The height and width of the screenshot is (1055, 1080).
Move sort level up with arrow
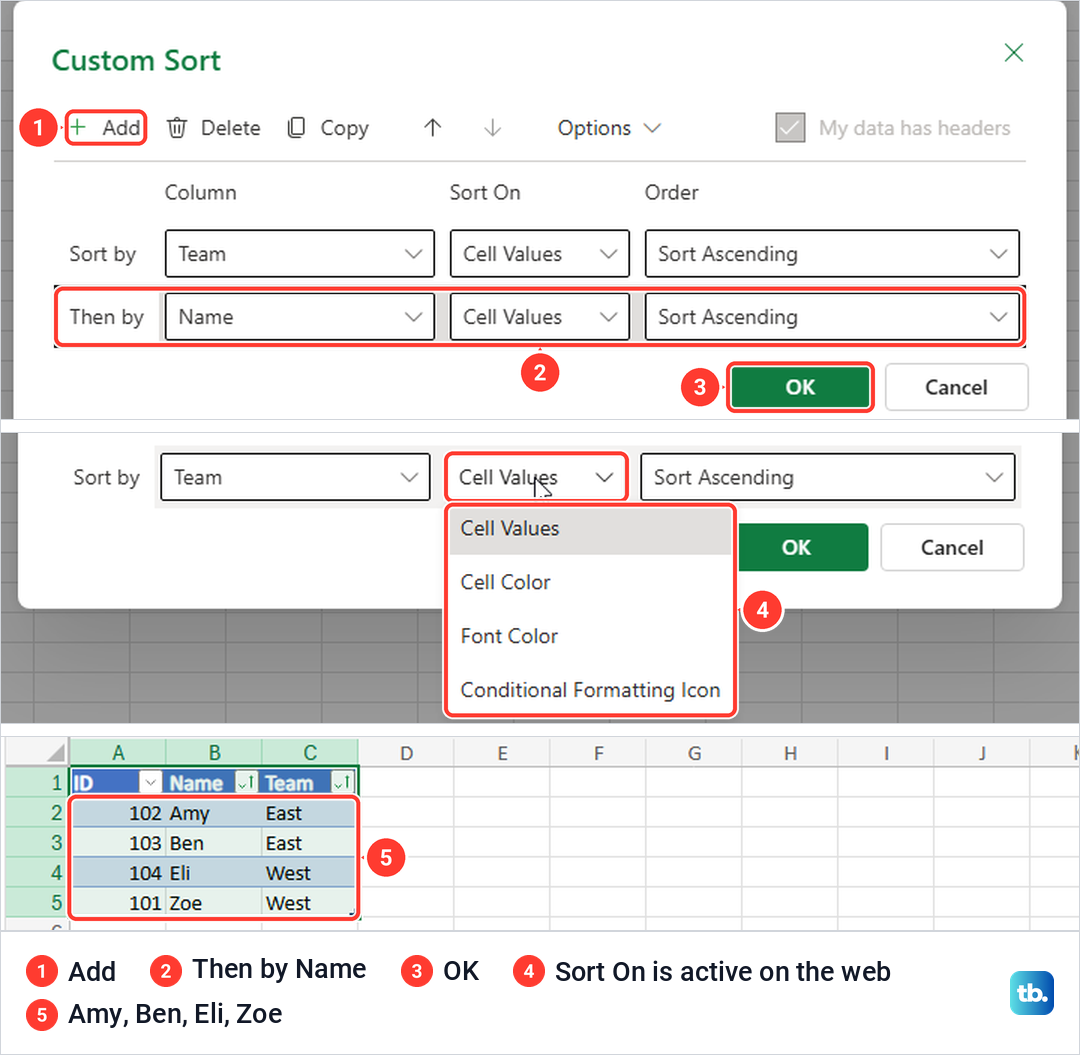click(433, 127)
